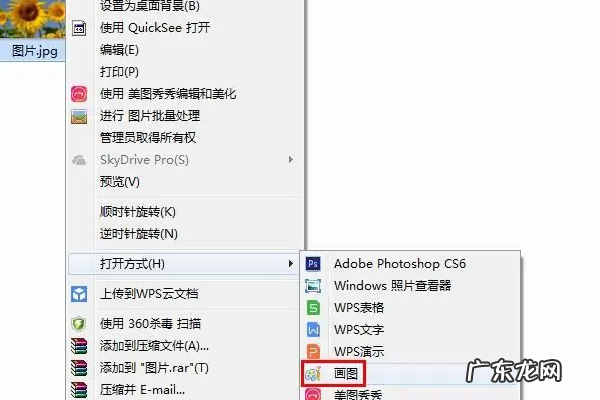Screen dimensions: 600x400
Task: Click the Adobe Photoshop CS6 Ps icon
Action: click(313, 264)
